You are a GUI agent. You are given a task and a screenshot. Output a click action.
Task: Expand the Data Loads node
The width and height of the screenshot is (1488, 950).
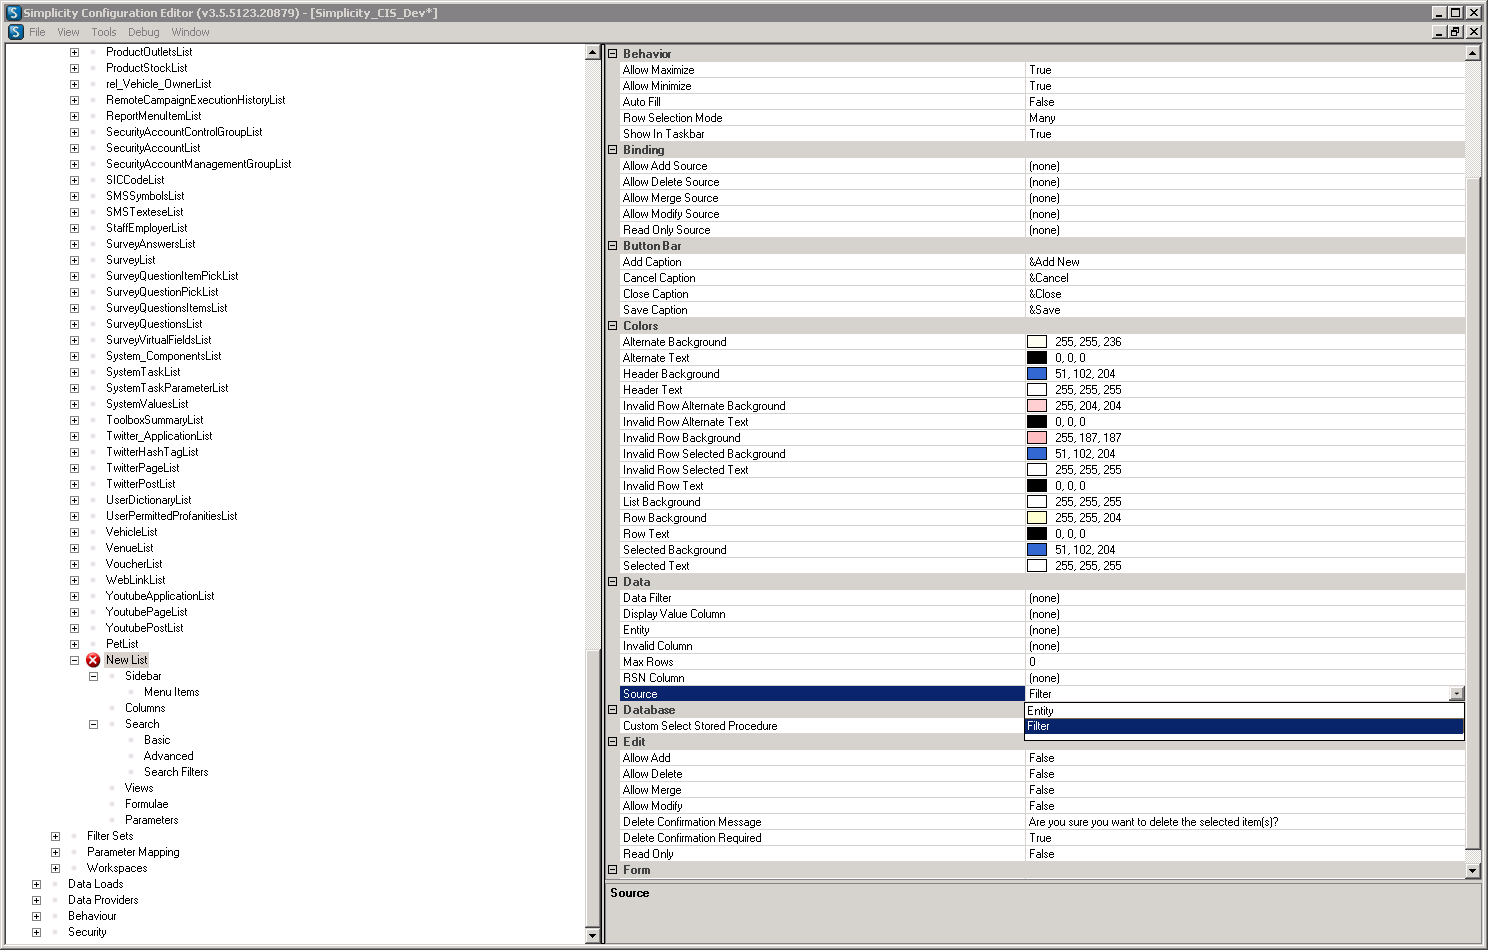(36, 884)
